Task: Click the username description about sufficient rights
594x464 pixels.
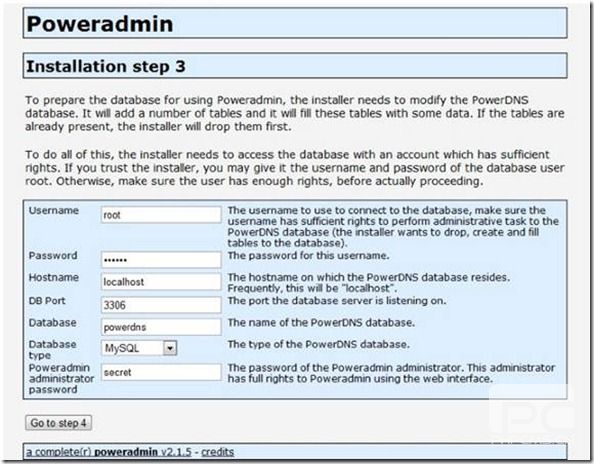Action: point(393,227)
